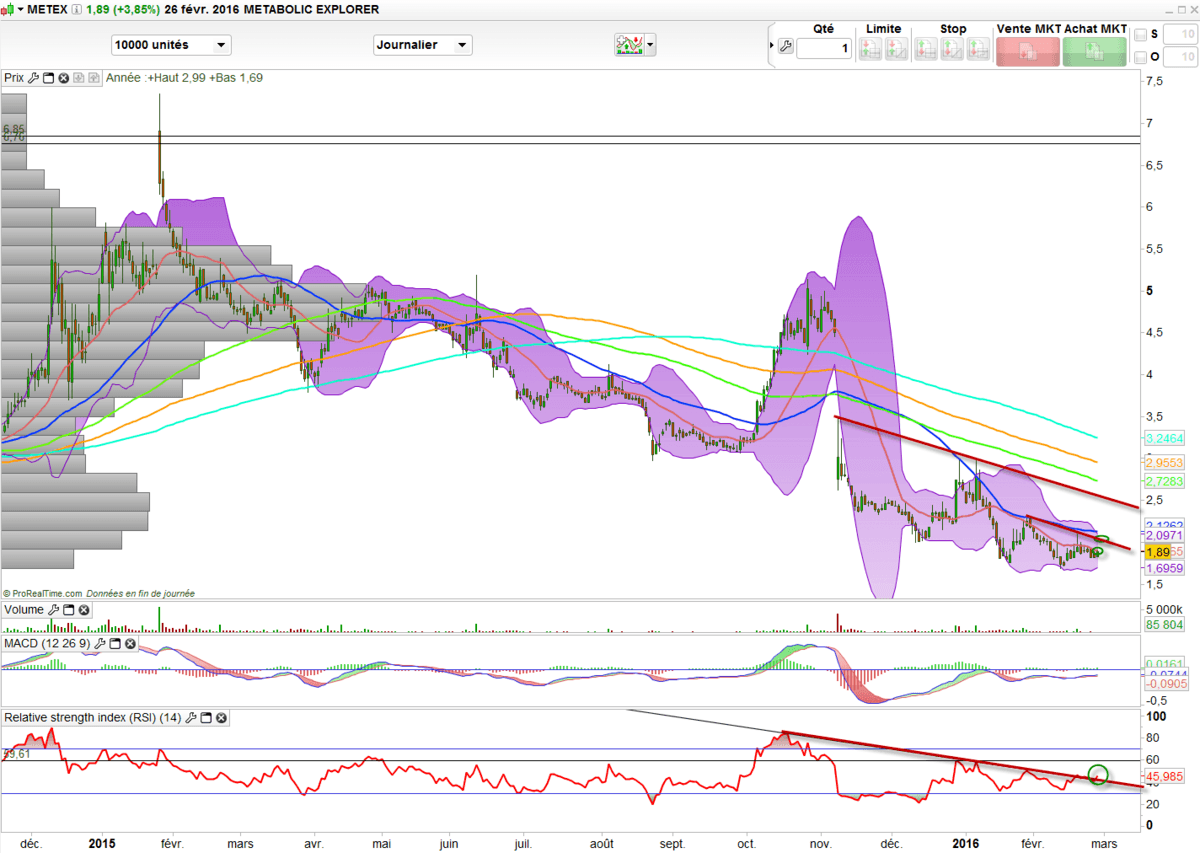Expand arrow next to indicators icon

(651, 45)
